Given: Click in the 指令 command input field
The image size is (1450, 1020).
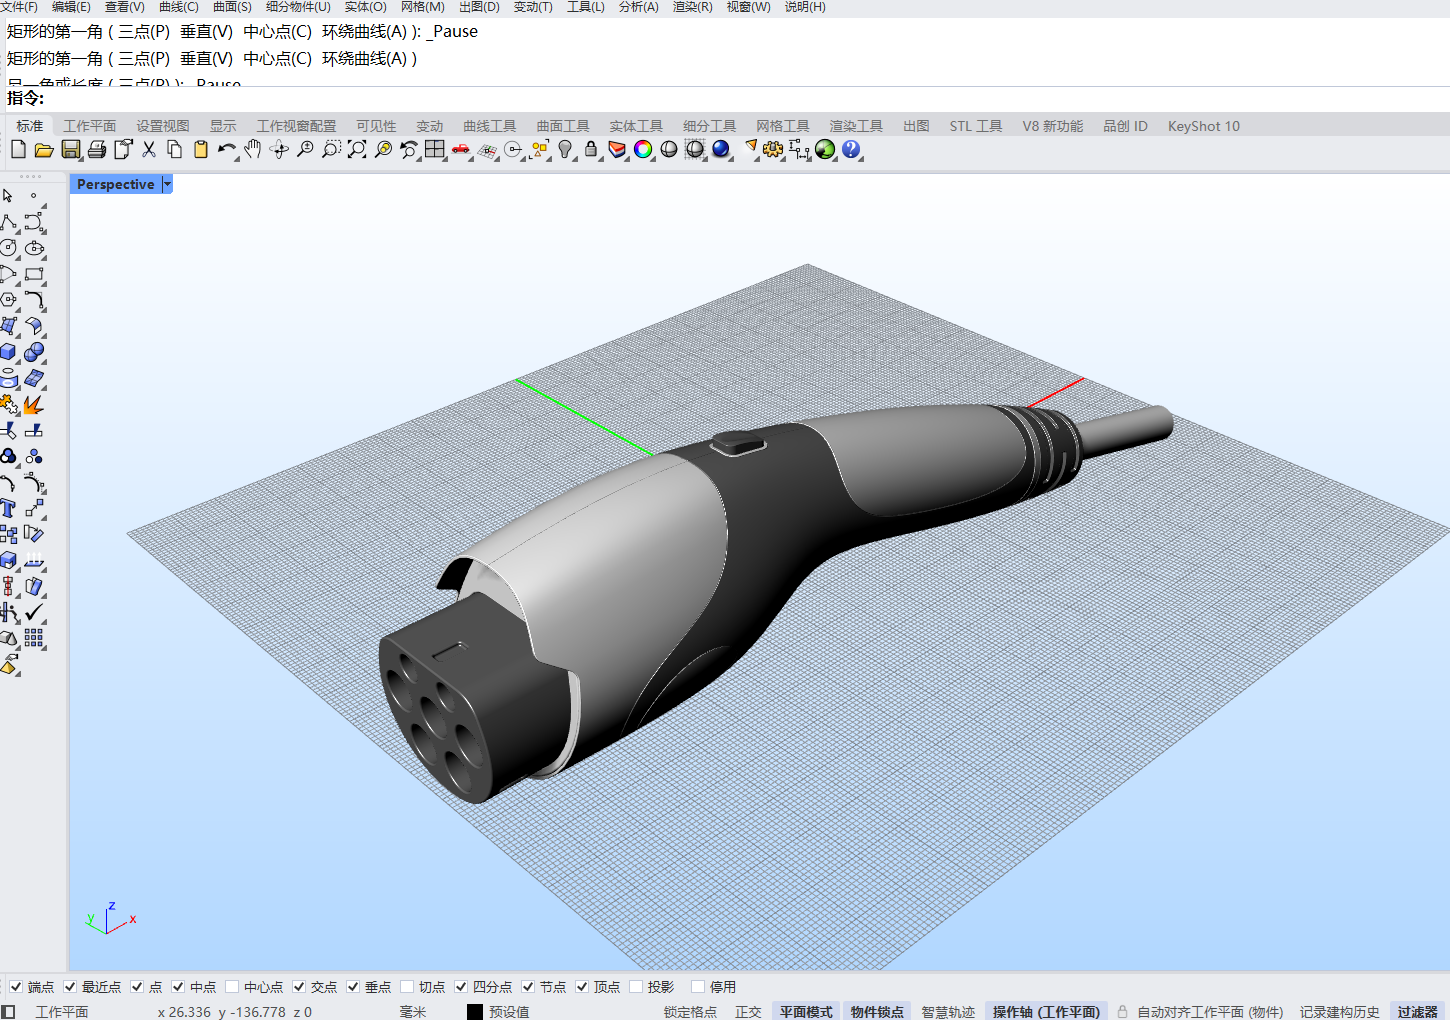Looking at the screenshot, I should tap(700, 98).
